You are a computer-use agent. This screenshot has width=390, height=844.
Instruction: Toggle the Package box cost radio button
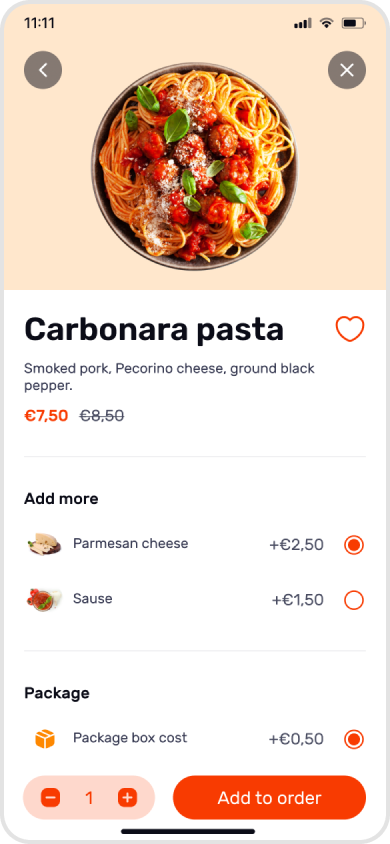tap(354, 739)
